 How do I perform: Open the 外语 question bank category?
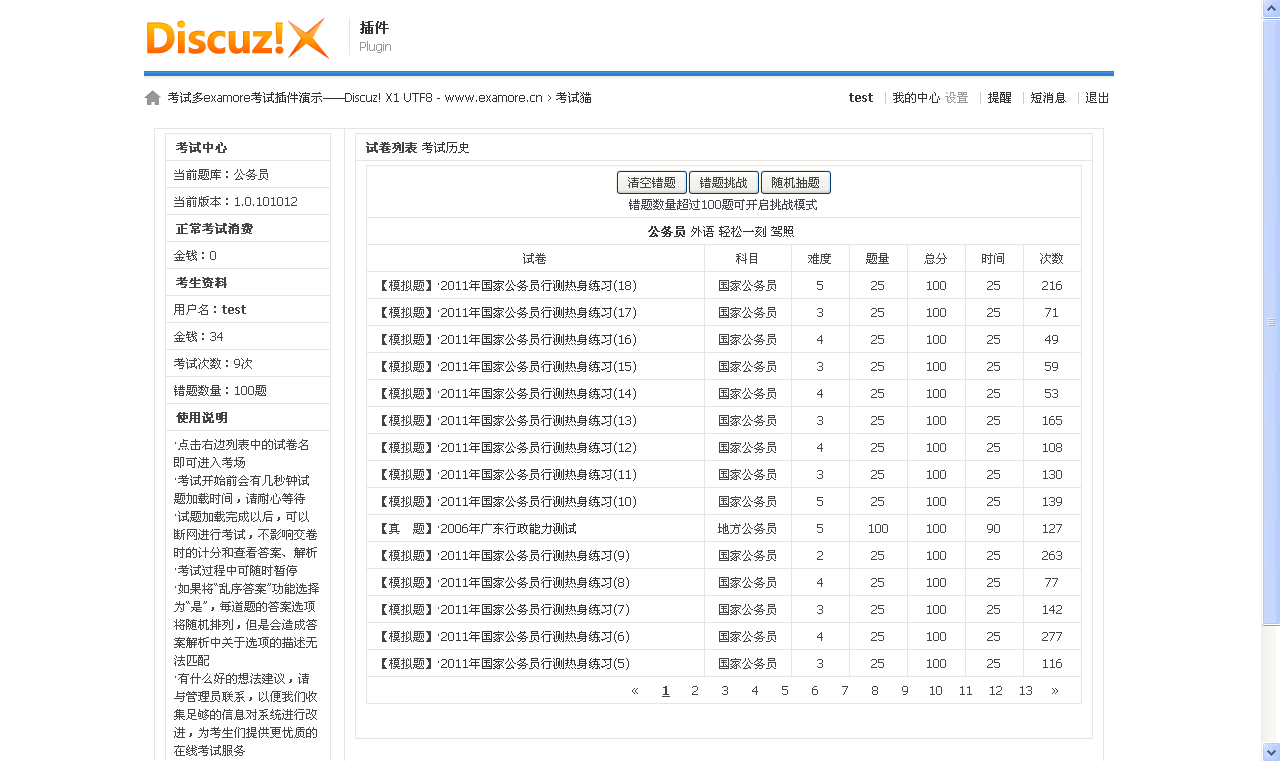[x=703, y=230]
